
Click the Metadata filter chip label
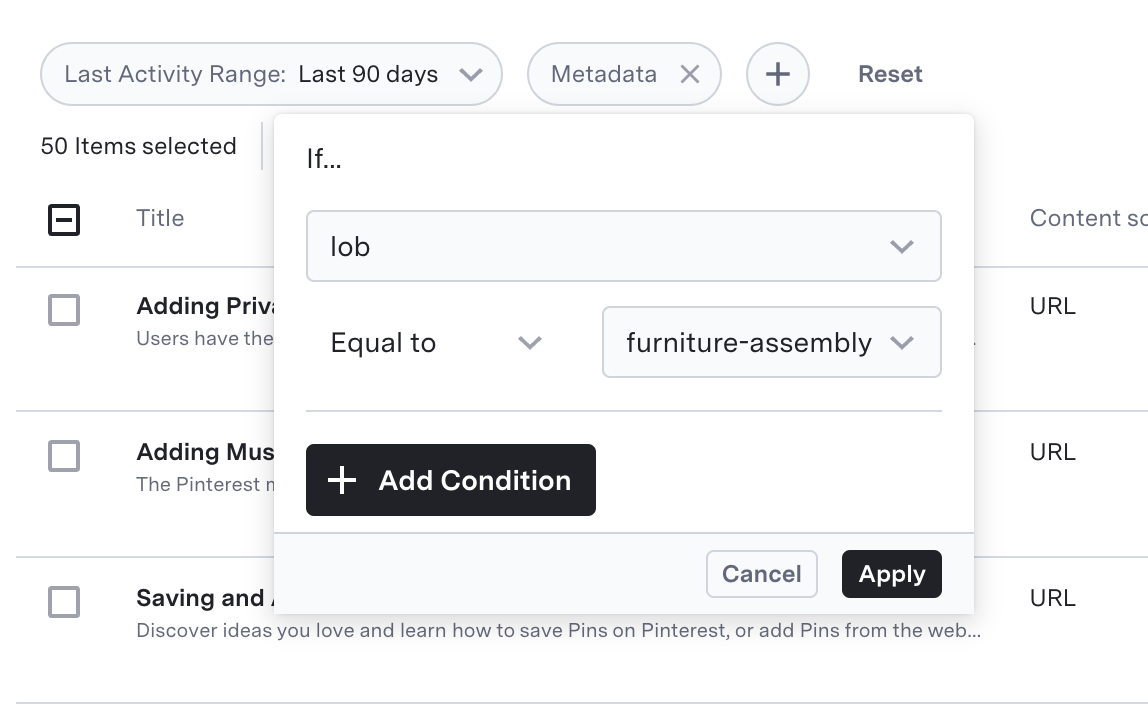[604, 74]
